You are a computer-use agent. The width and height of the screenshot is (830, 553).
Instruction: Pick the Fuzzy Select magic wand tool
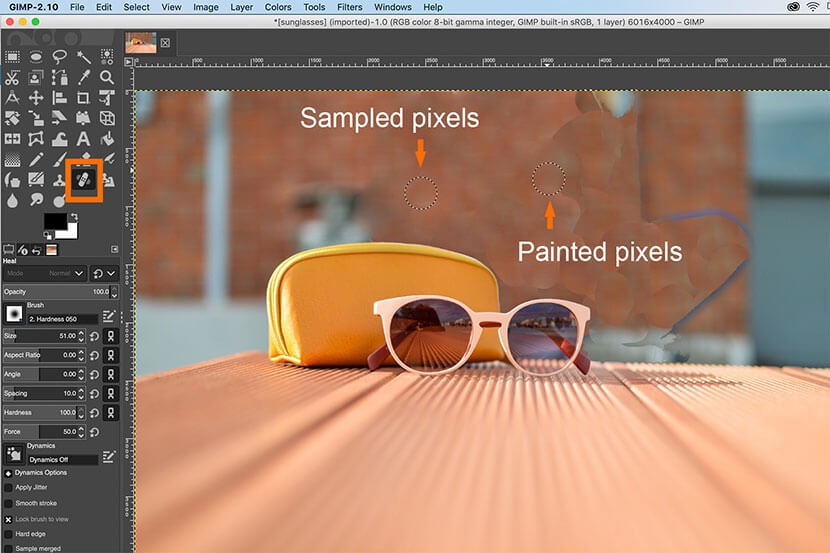tap(83, 56)
